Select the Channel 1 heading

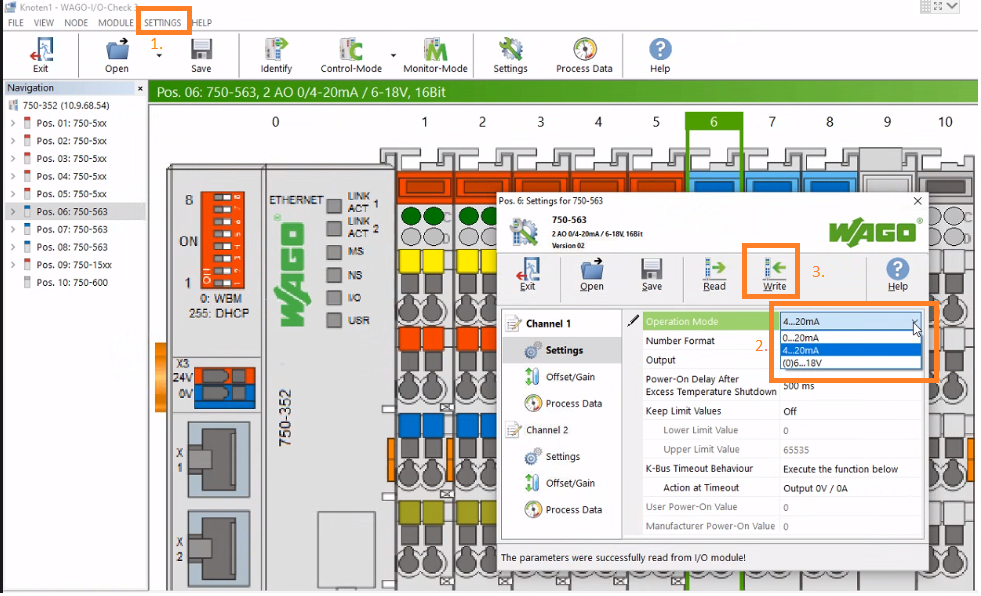[548, 323]
